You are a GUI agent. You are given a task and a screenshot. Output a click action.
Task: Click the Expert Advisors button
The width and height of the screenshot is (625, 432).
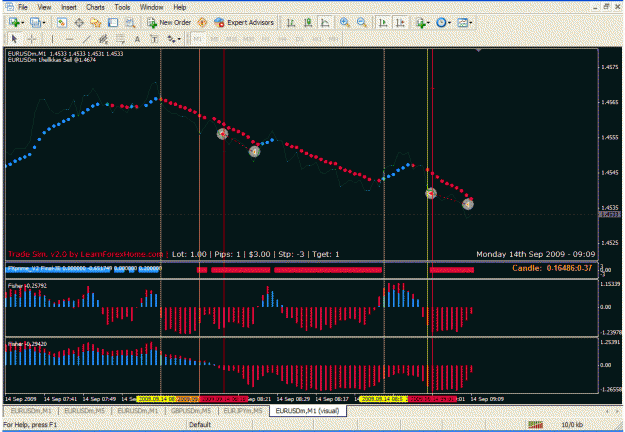point(244,23)
